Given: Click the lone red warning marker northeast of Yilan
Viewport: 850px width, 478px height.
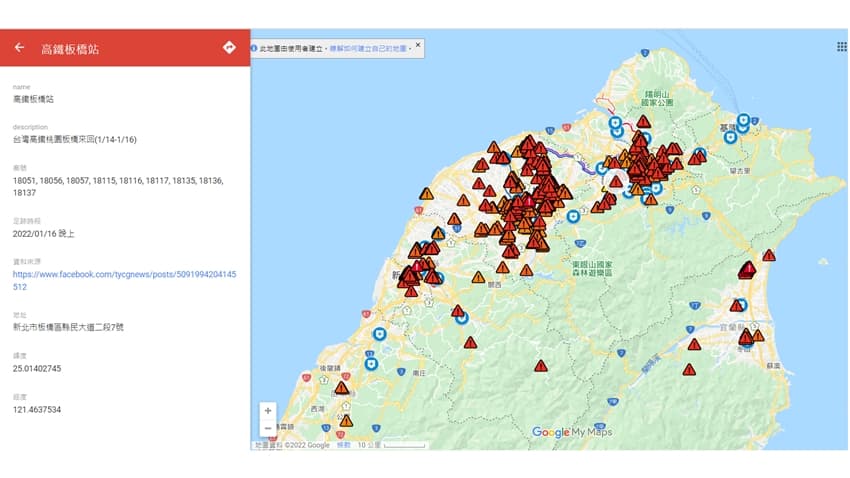Looking at the screenshot, I should pyautogui.click(x=769, y=255).
